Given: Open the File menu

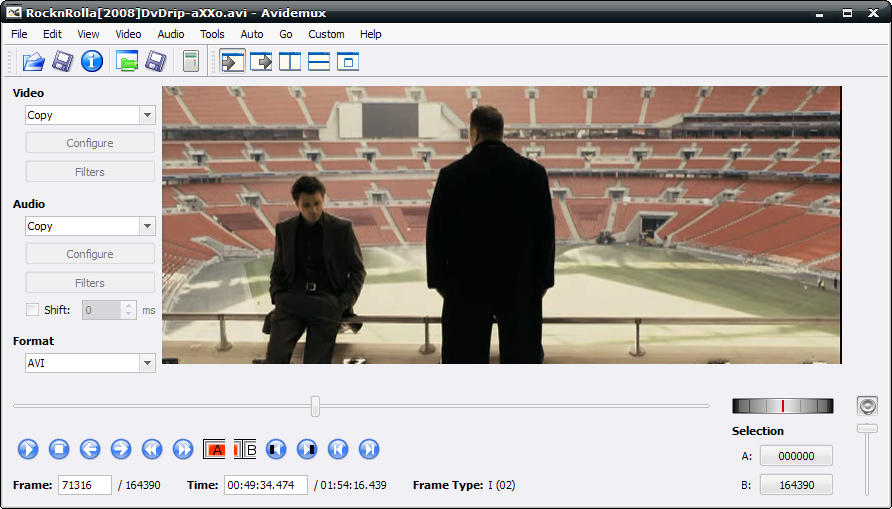Looking at the screenshot, I should tap(19, 34).
